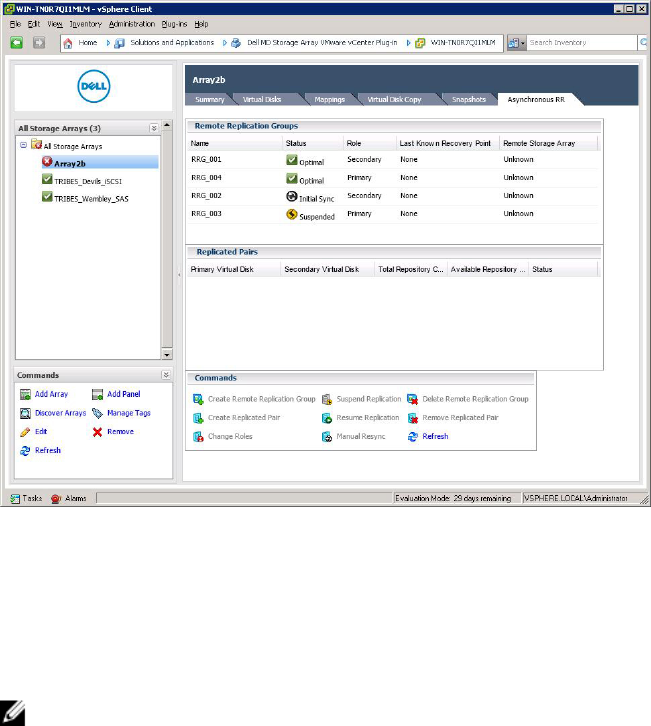Click the Edit pencil icon
The height and width of the screenshot is (726, 651).
coord(26,432)
